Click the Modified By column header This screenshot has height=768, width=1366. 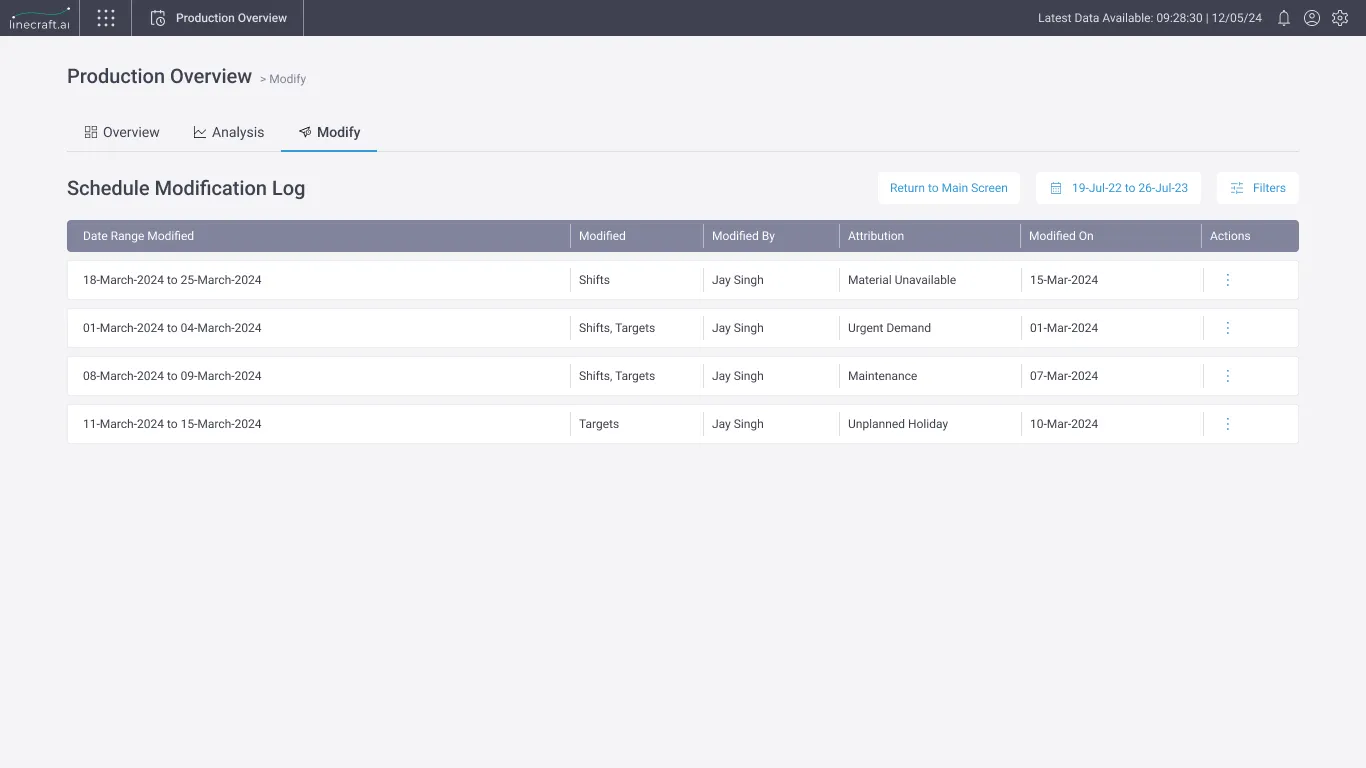tap(743, 236)
